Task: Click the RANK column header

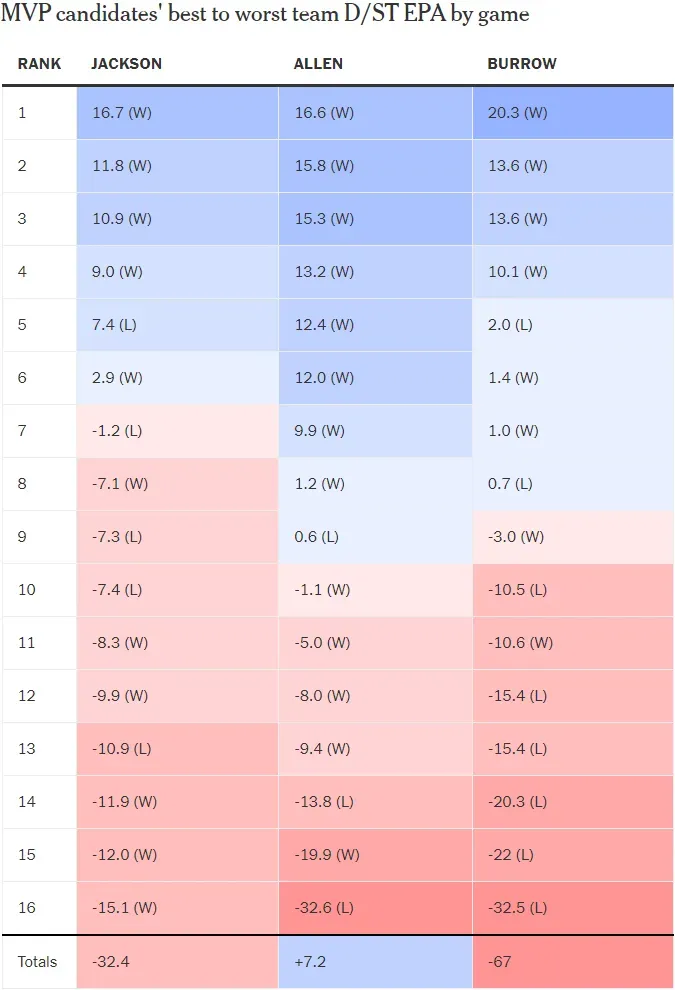Action: [40, 64]
